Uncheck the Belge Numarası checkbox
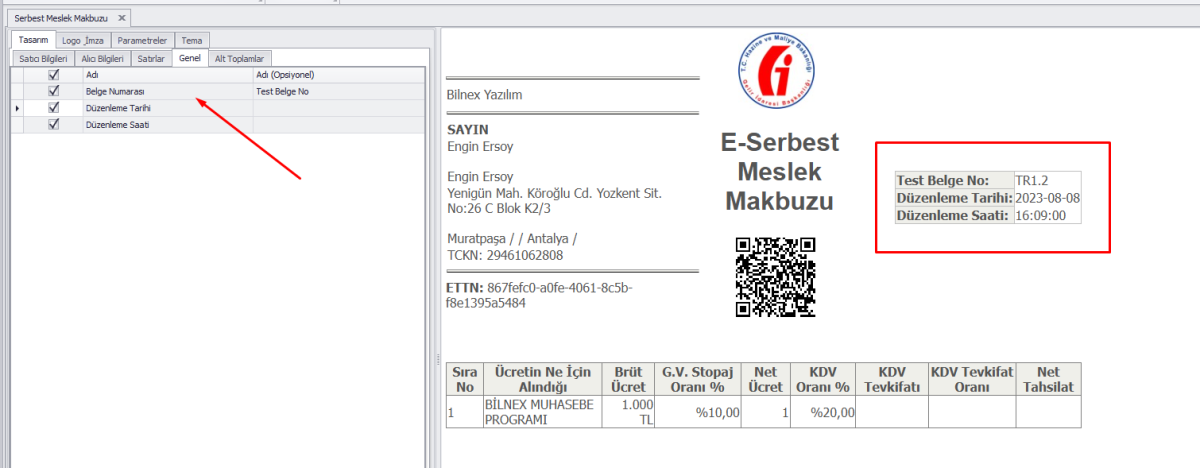This screenshot has width=1200, height=468. (x=54, y=91)
